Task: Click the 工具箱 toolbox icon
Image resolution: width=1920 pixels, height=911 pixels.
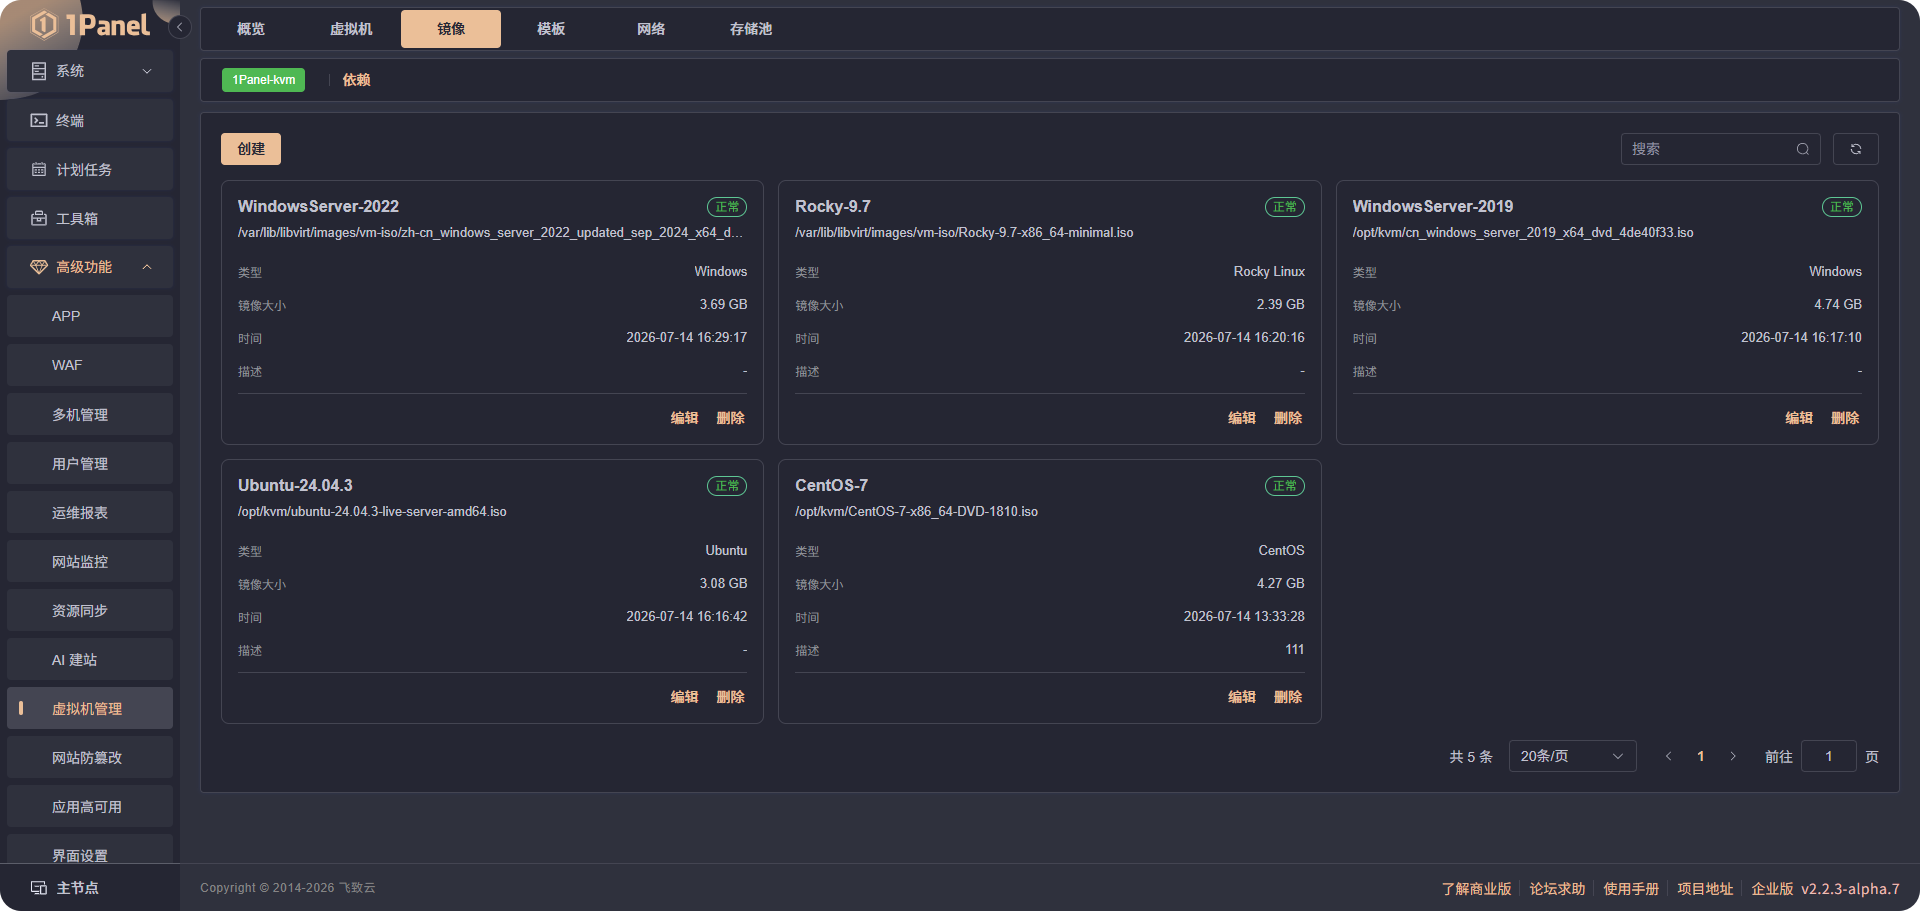Action: 39,218
